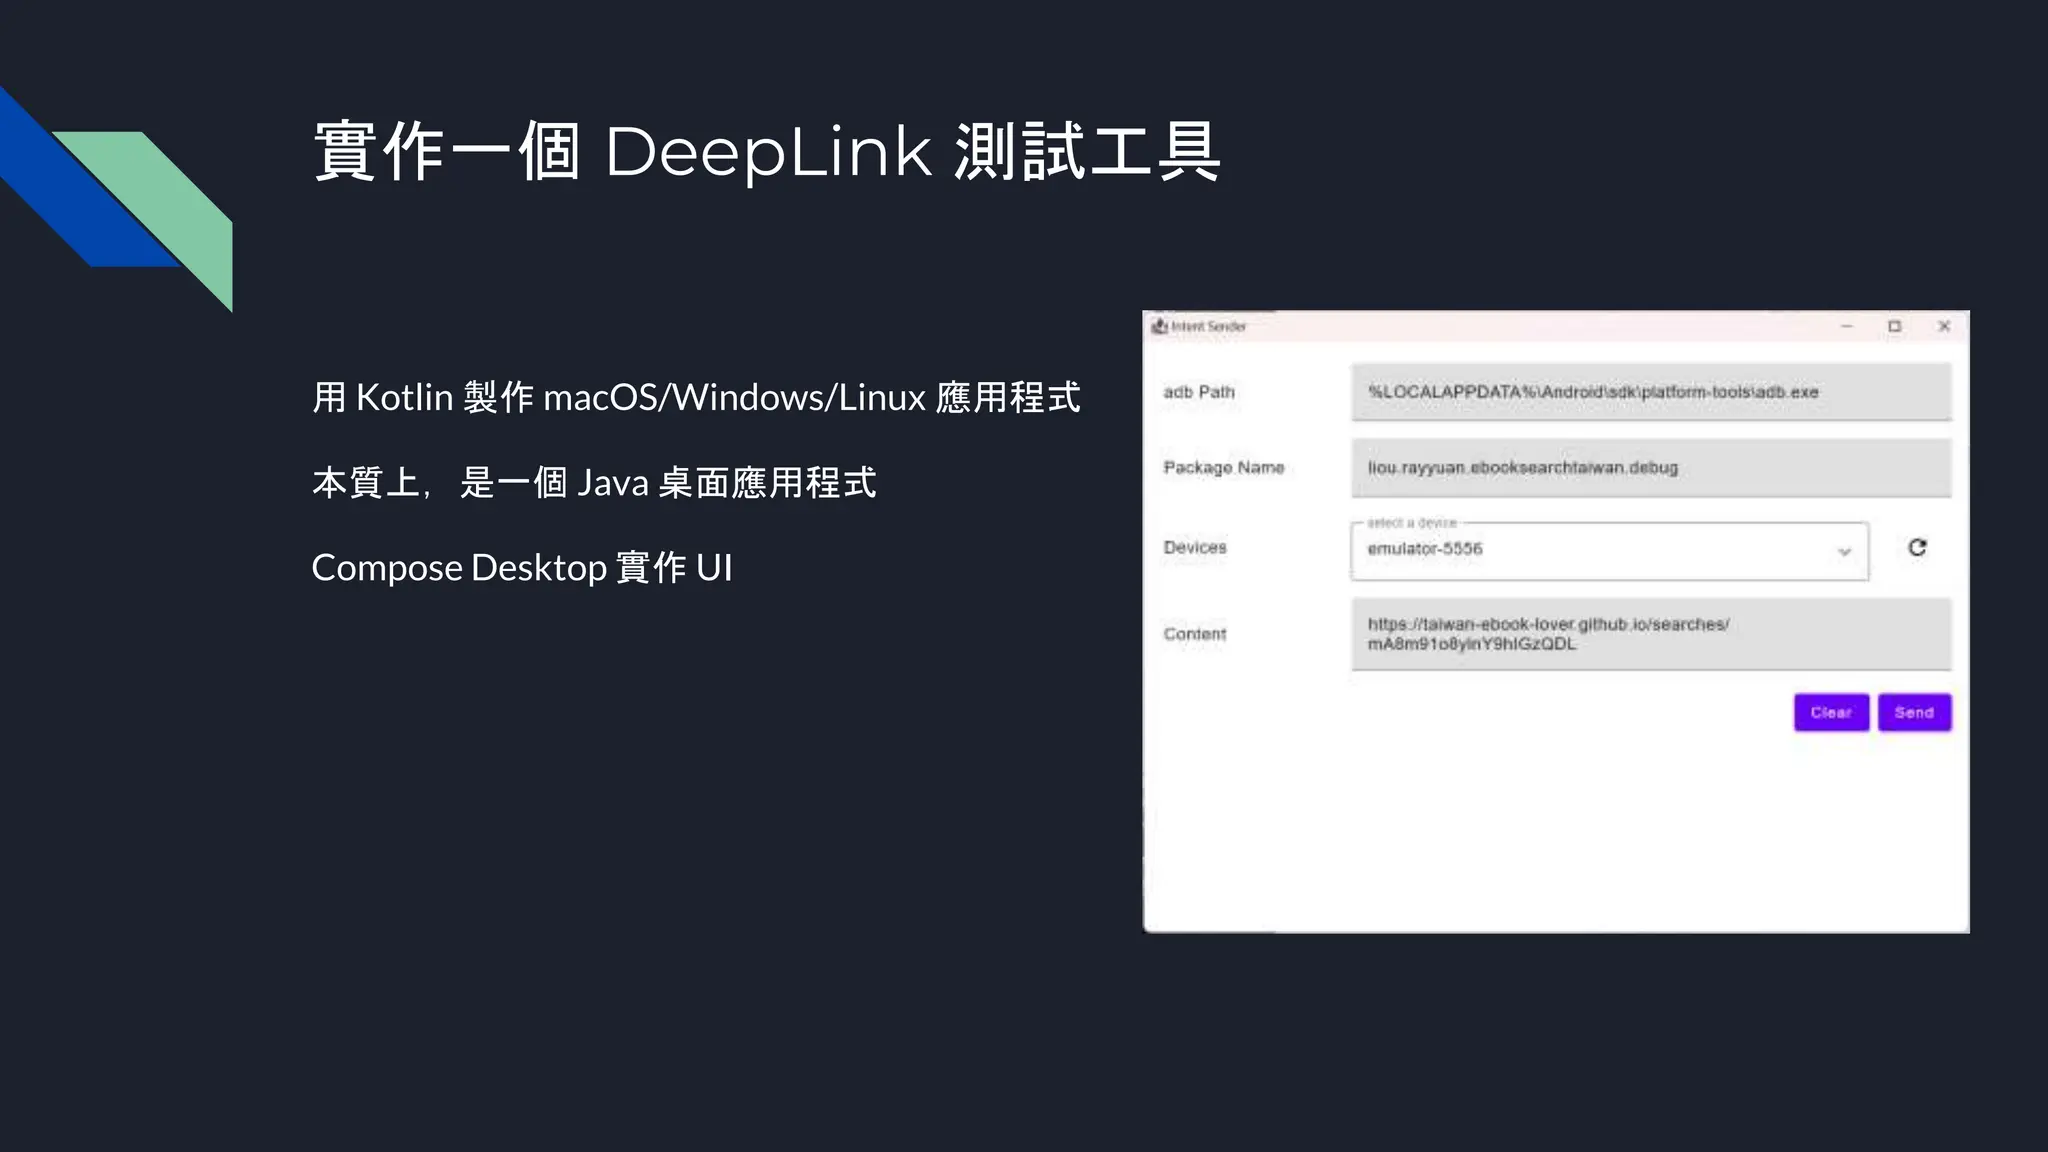This screenshot has width=2048, height=1152.
Task: Focus the Package Name input field
Action: tap(1651, 467)
